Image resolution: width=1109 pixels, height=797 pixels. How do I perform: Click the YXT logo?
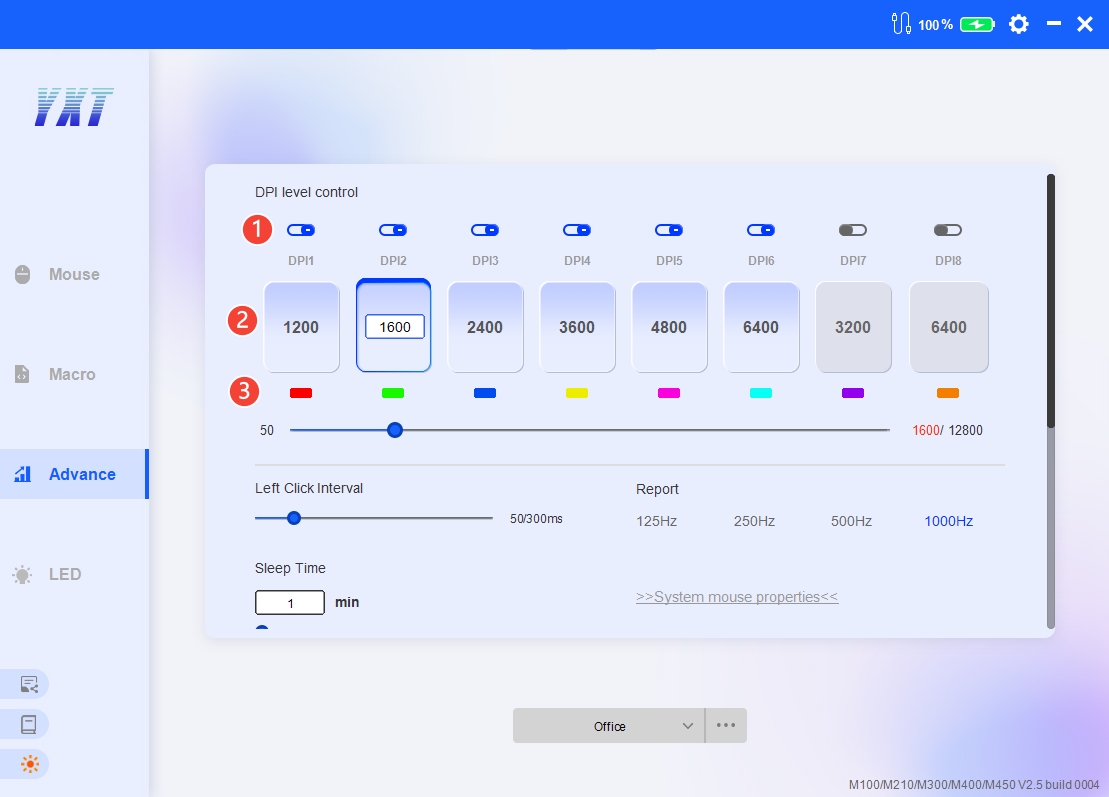74,107
